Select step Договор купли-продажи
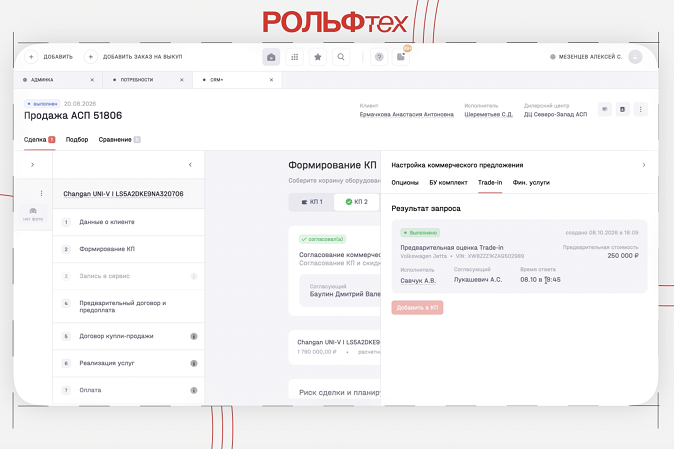 [128, 336]
